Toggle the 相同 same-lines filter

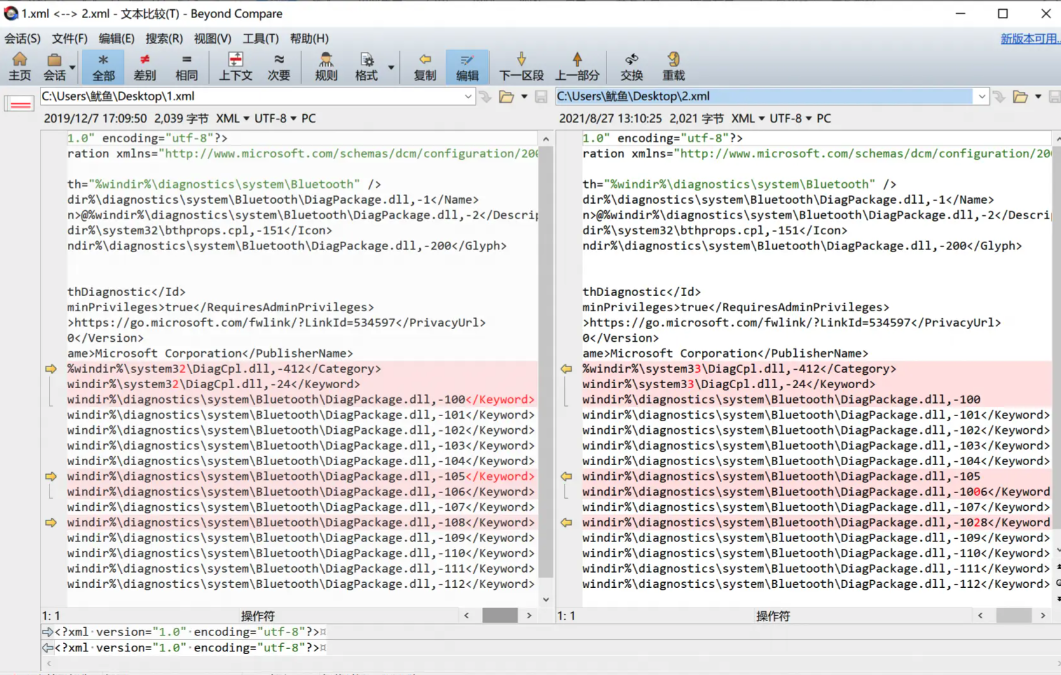click(x=187, y=66)
